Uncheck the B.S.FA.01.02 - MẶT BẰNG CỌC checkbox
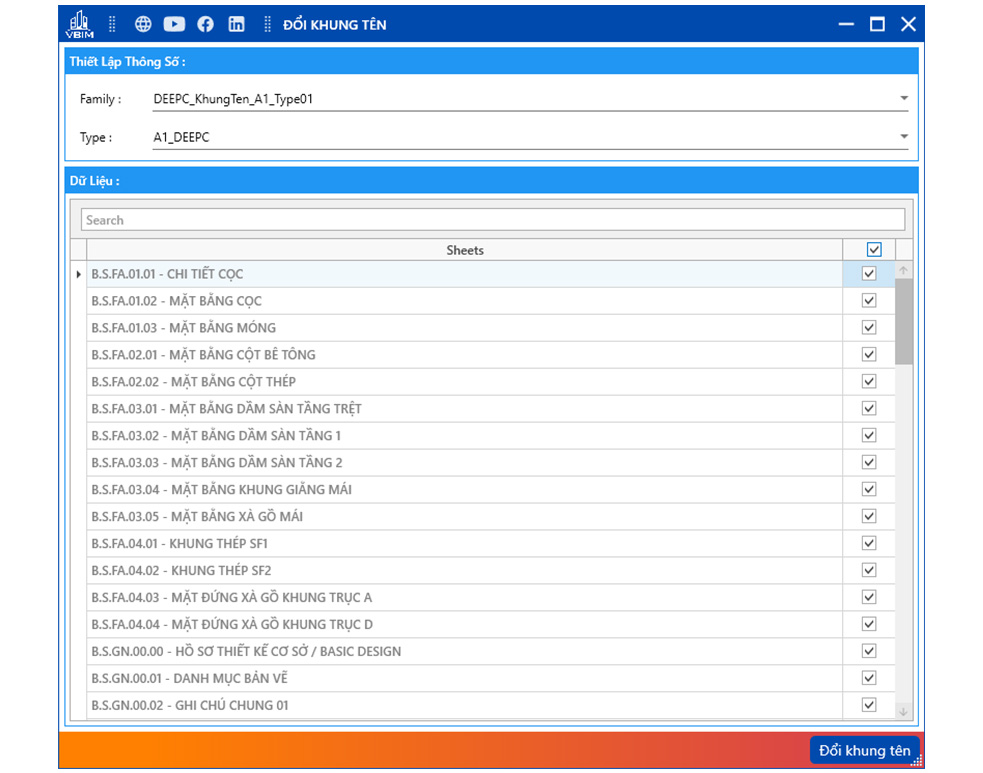Viewport: 983px width, 773px height. point(869,301)
